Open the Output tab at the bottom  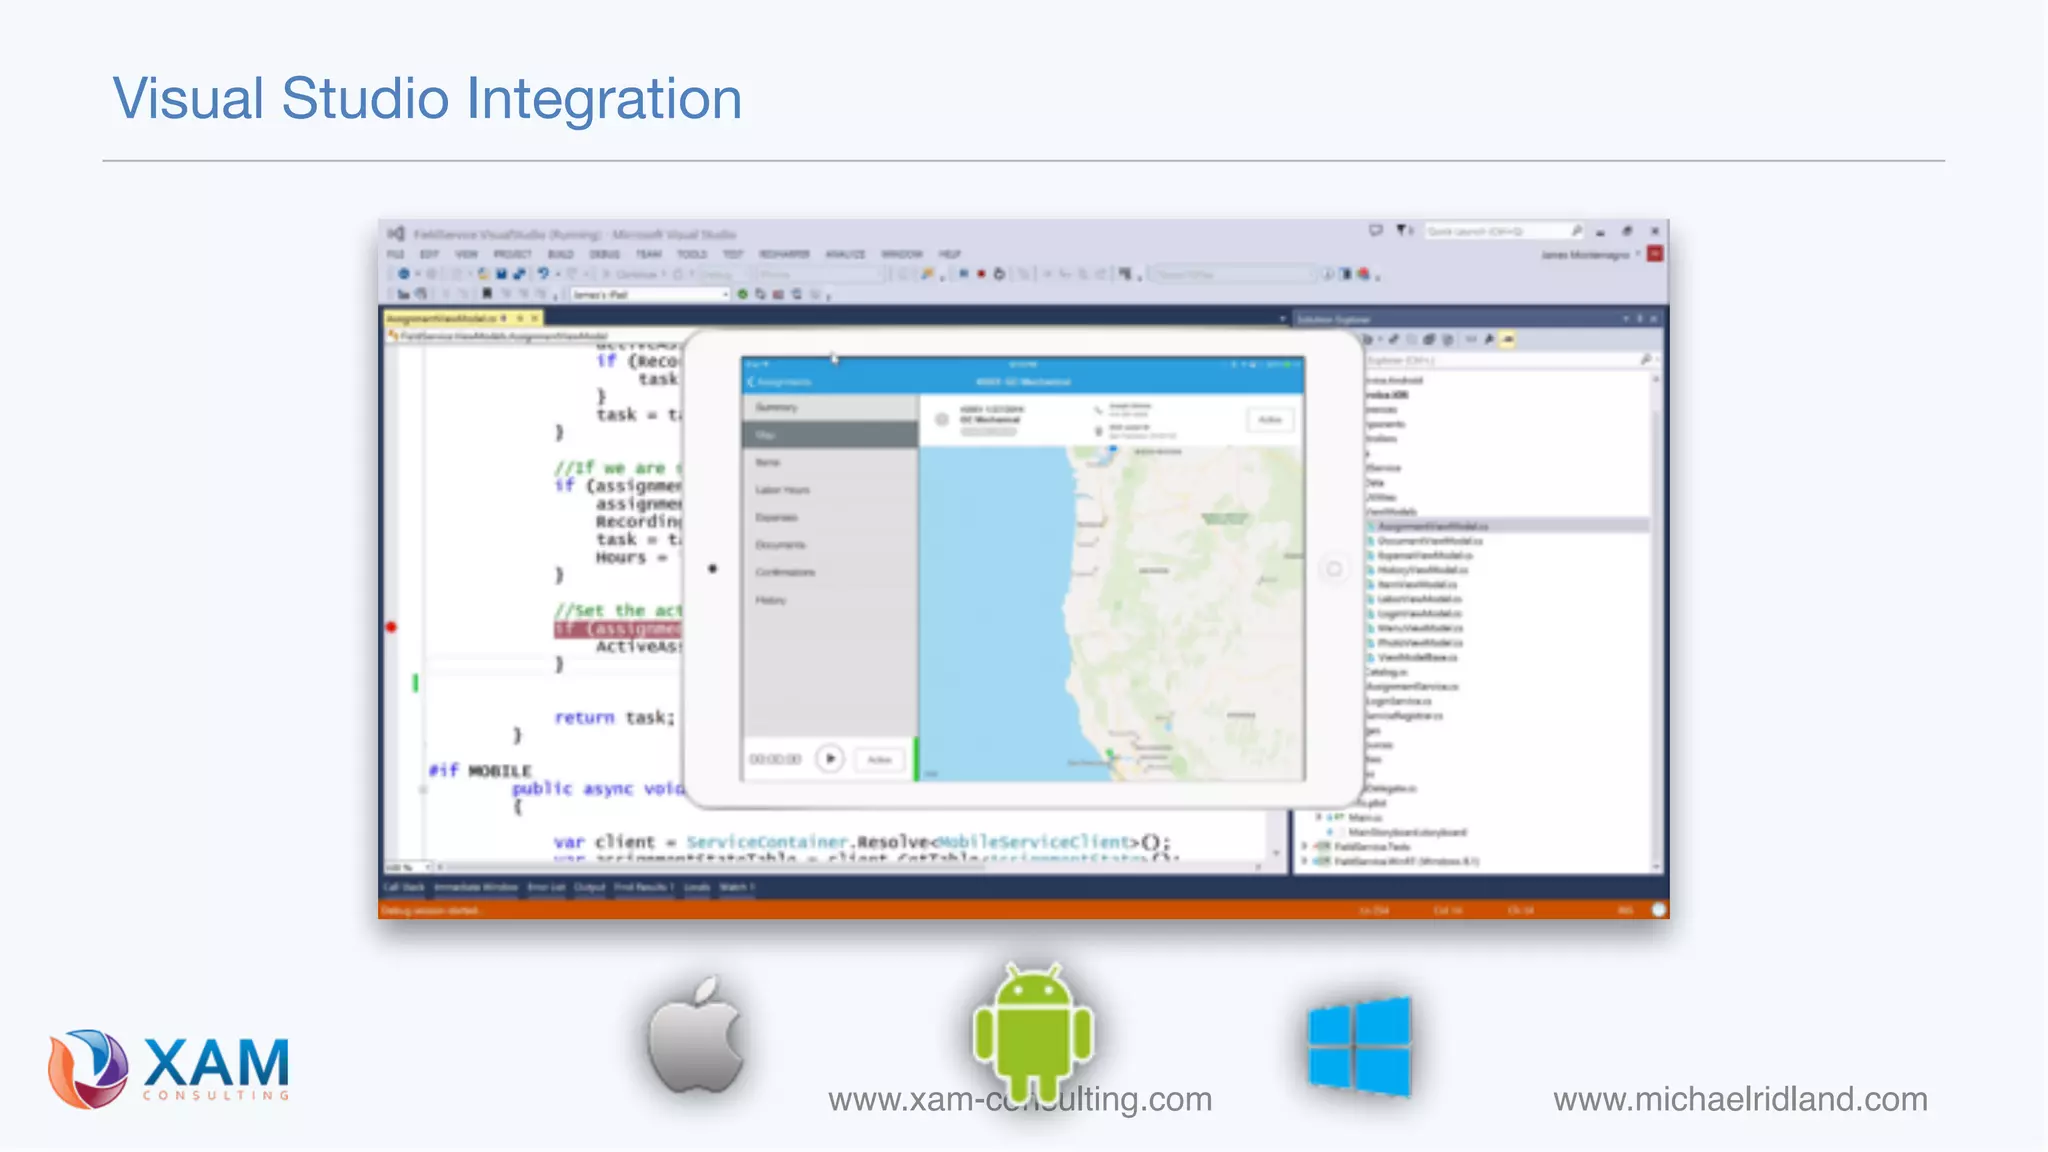[589, 887]
